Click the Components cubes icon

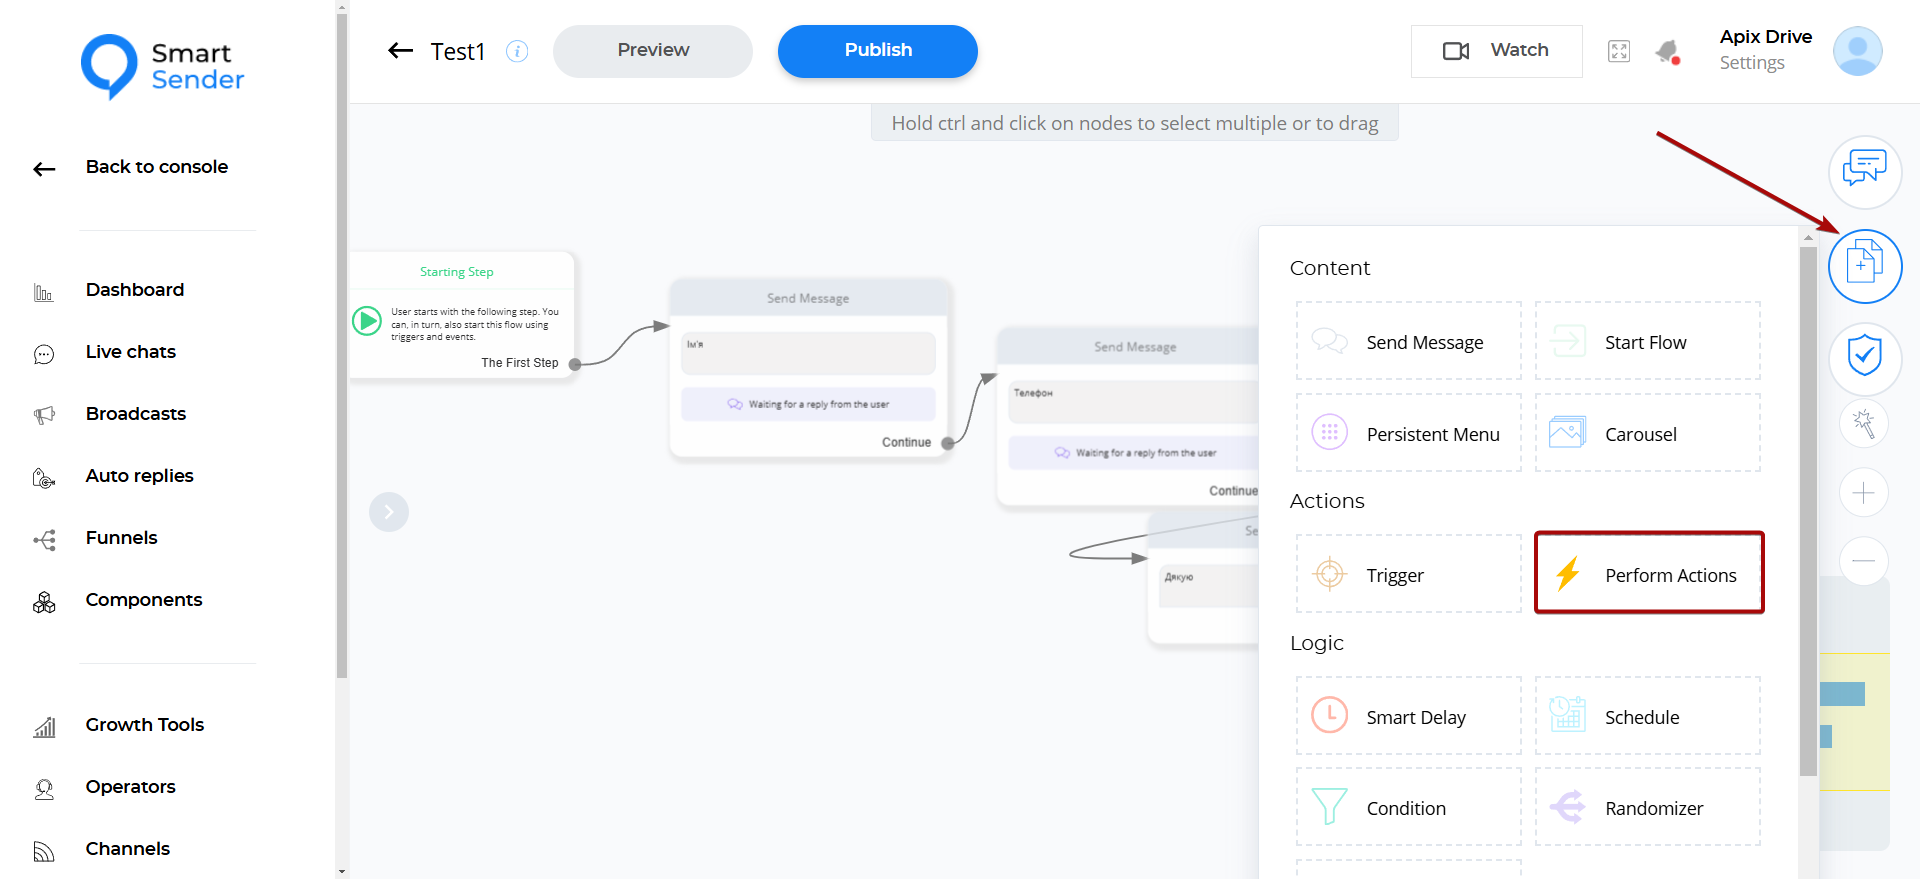(x=44, y=602)
